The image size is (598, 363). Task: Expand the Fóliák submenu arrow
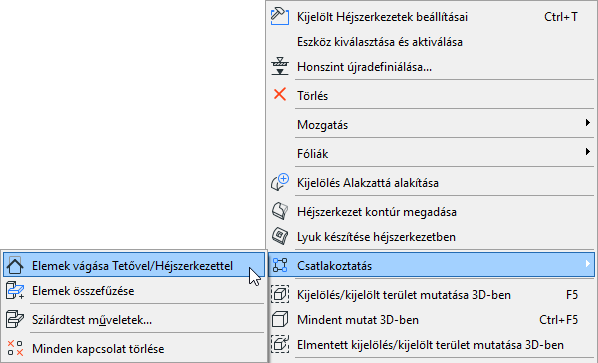(588, 152)
